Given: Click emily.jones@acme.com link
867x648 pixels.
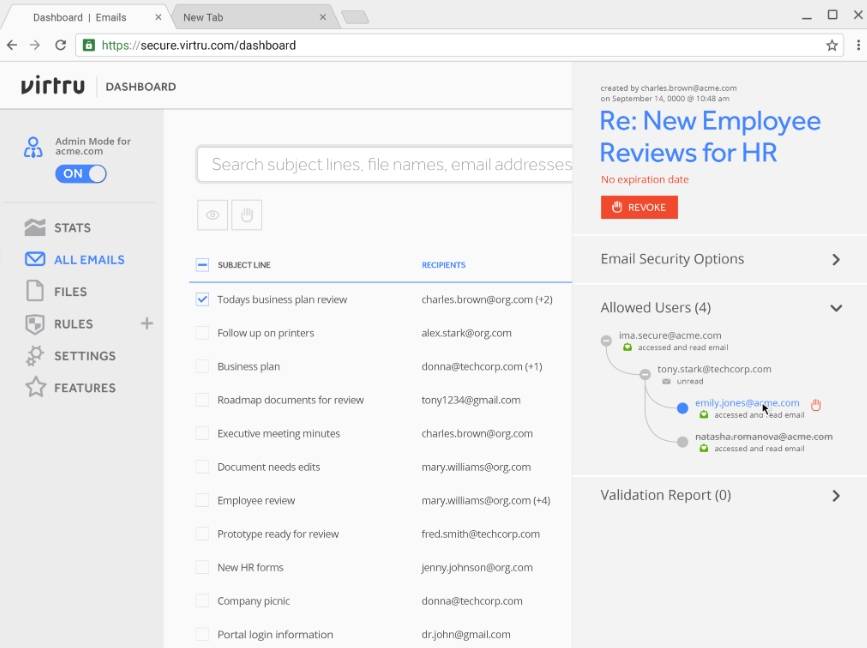Looking at the screenshot, I should (747, 403).
